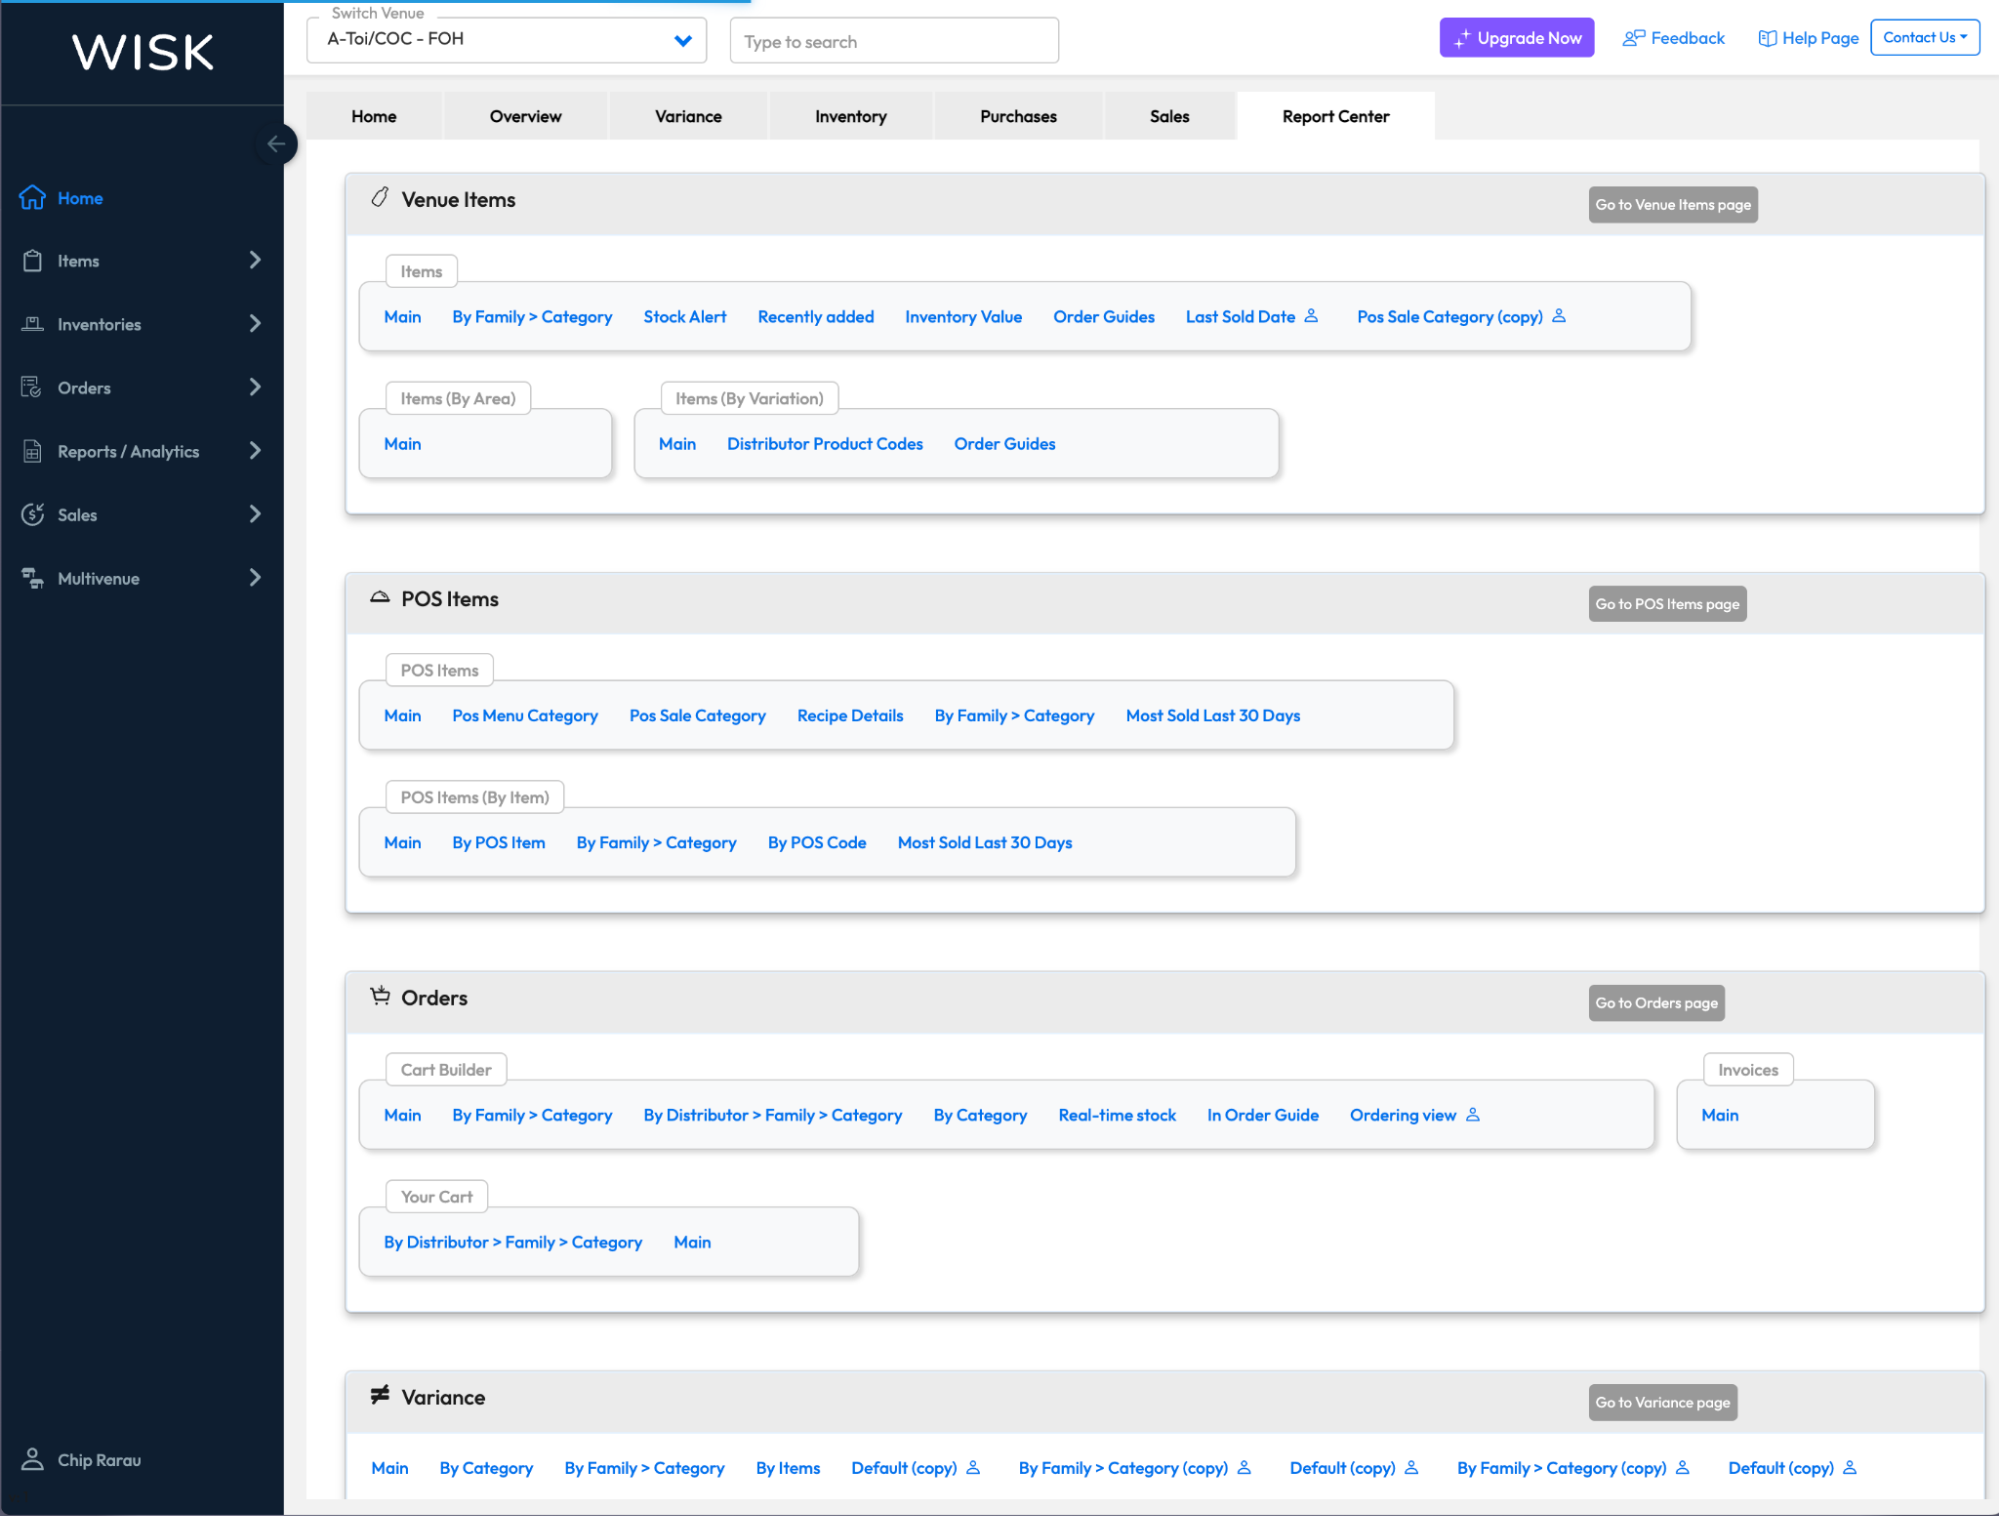Click the Multivenue sidebar icon

tap(32, 578)
